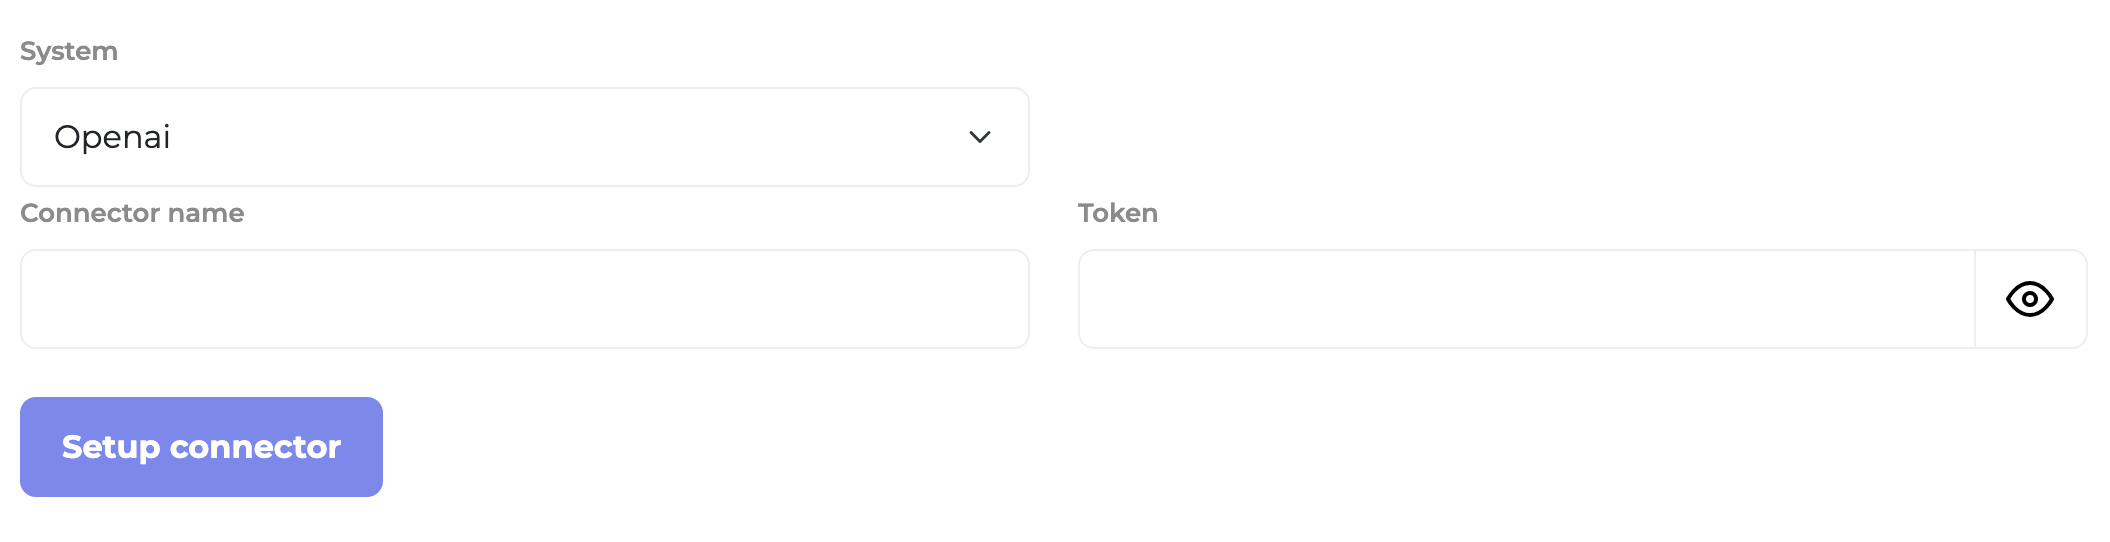Viewport: 2110px width, 542px height.
Task: Click the Setup connector button
Action: click(x=201, y=447)
